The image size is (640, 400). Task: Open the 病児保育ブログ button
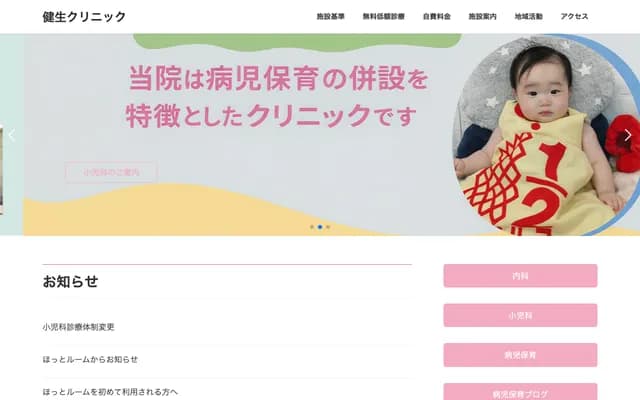(x=520, y=392)
